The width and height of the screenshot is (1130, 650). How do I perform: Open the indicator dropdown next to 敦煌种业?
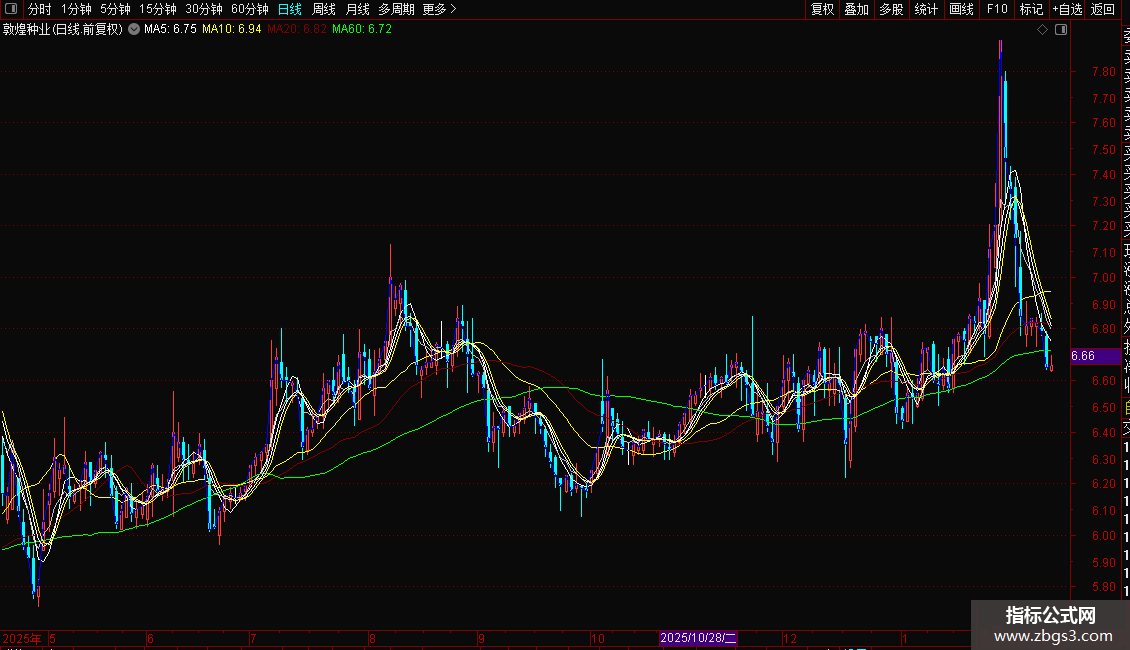pyautogui.click(x=134, y=29)
